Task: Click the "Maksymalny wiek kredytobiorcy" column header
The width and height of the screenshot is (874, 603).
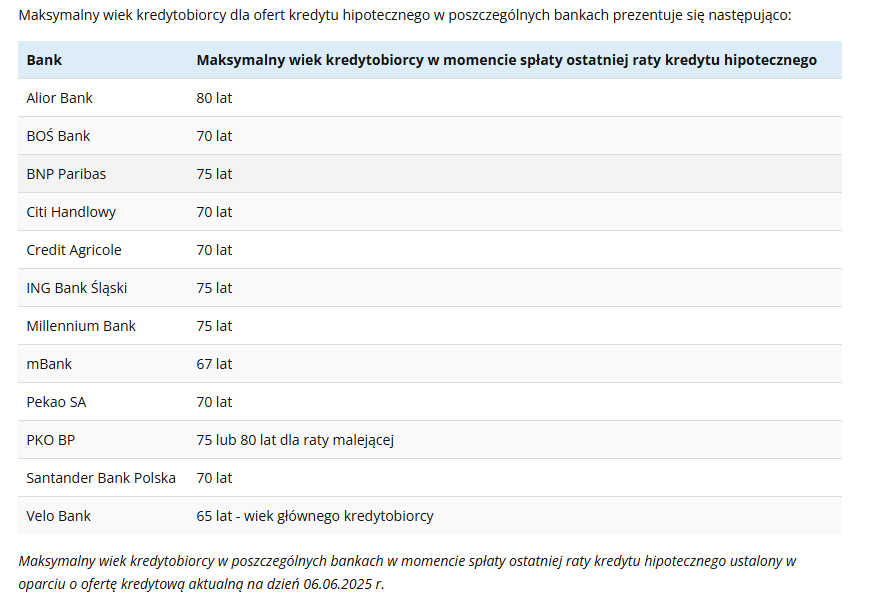Action: point(506,60)
